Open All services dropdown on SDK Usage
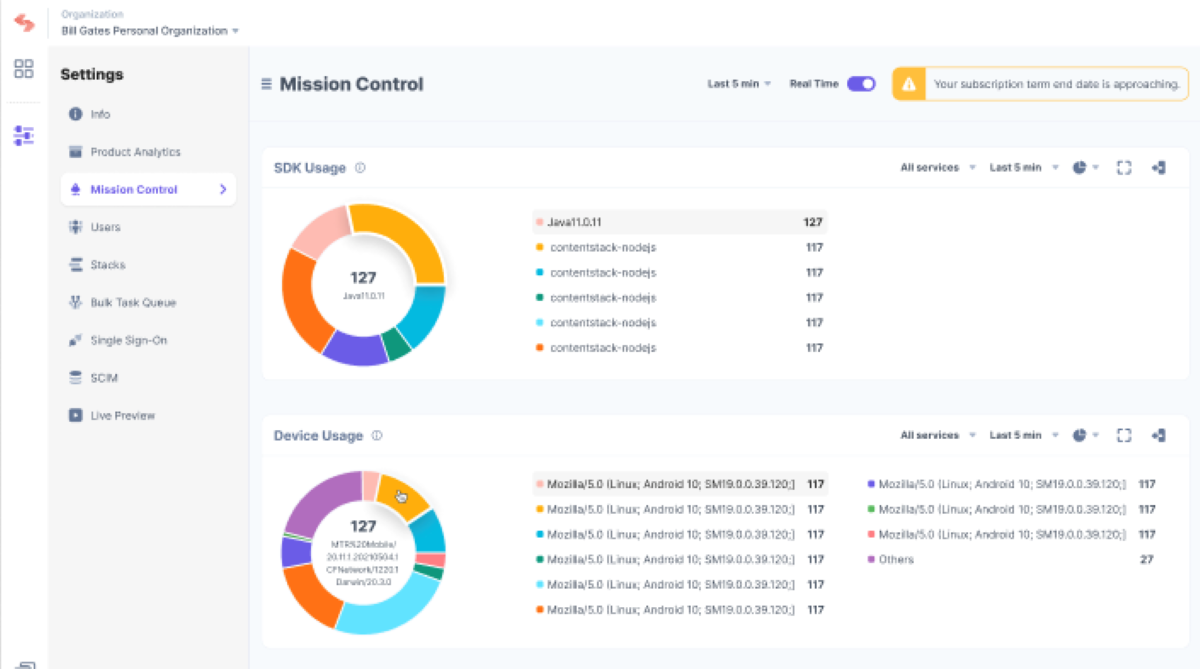The height and width of the screenshot is (669, 1200). coord(937,168)
